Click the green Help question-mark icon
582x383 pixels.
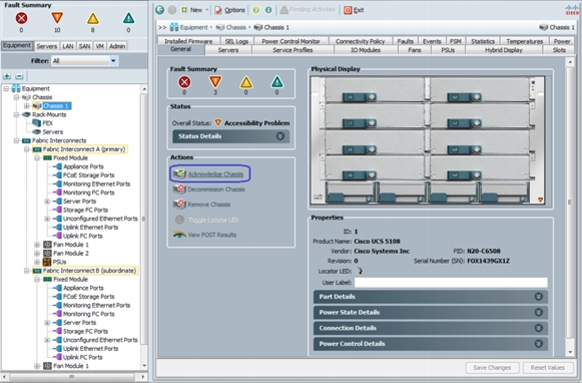[x=256, y=10]
